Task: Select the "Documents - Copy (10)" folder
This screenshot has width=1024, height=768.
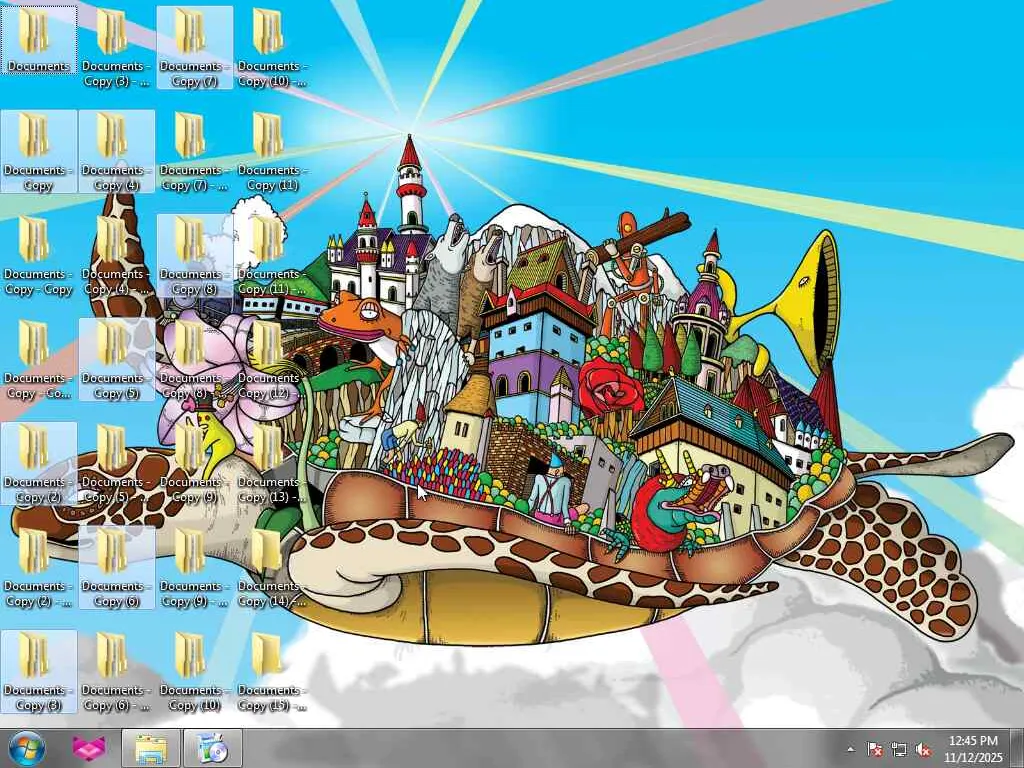Action: pyautogui.click(x=195, y=671)
